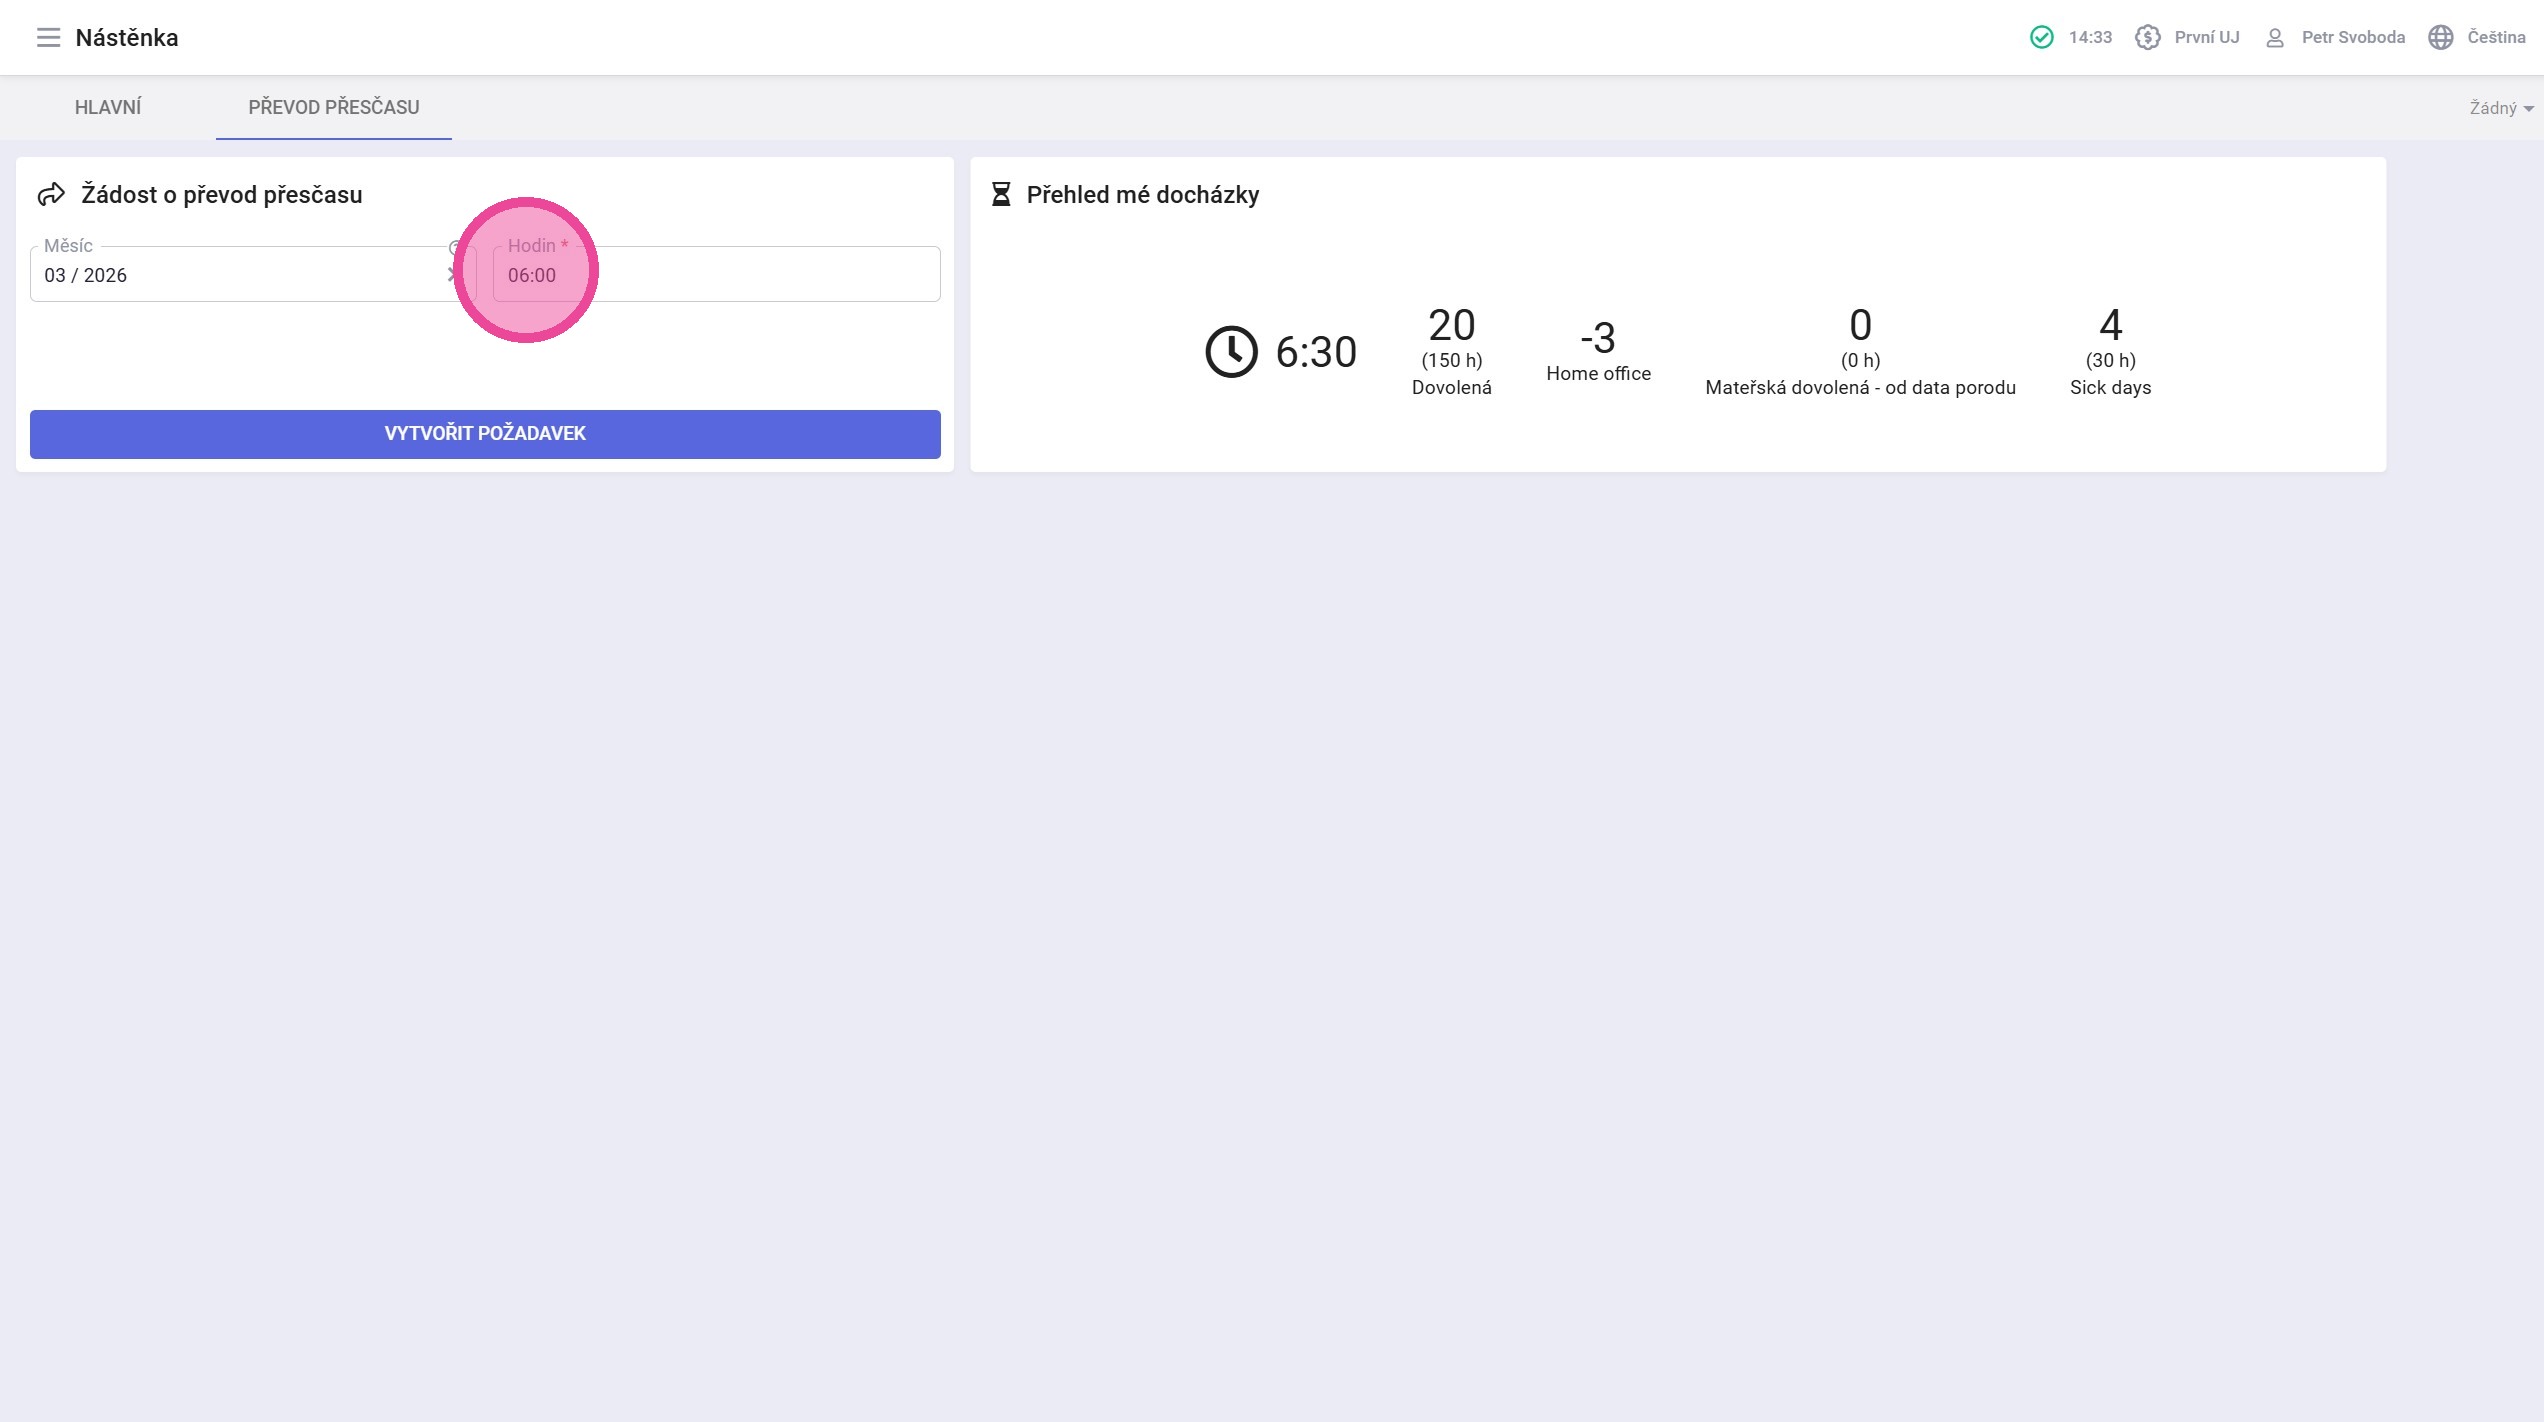Expand the Žádný dropdown
Image resolution: width=2544 pixels, height=1422 pixels.
click(2500, 108)
